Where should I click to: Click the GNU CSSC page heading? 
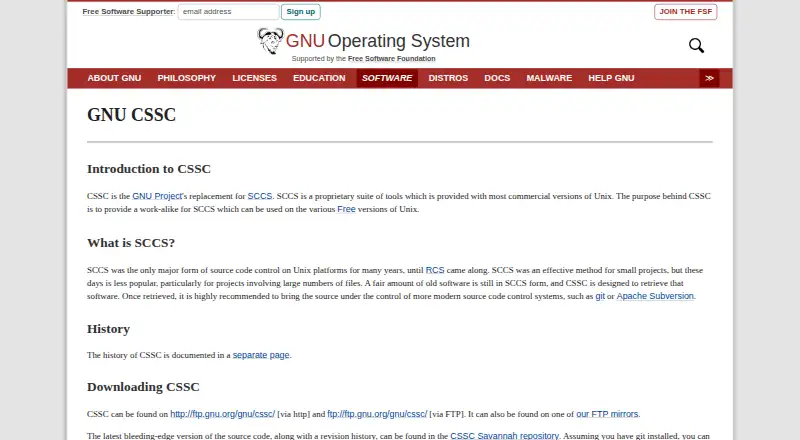click(x=132, y=115)
